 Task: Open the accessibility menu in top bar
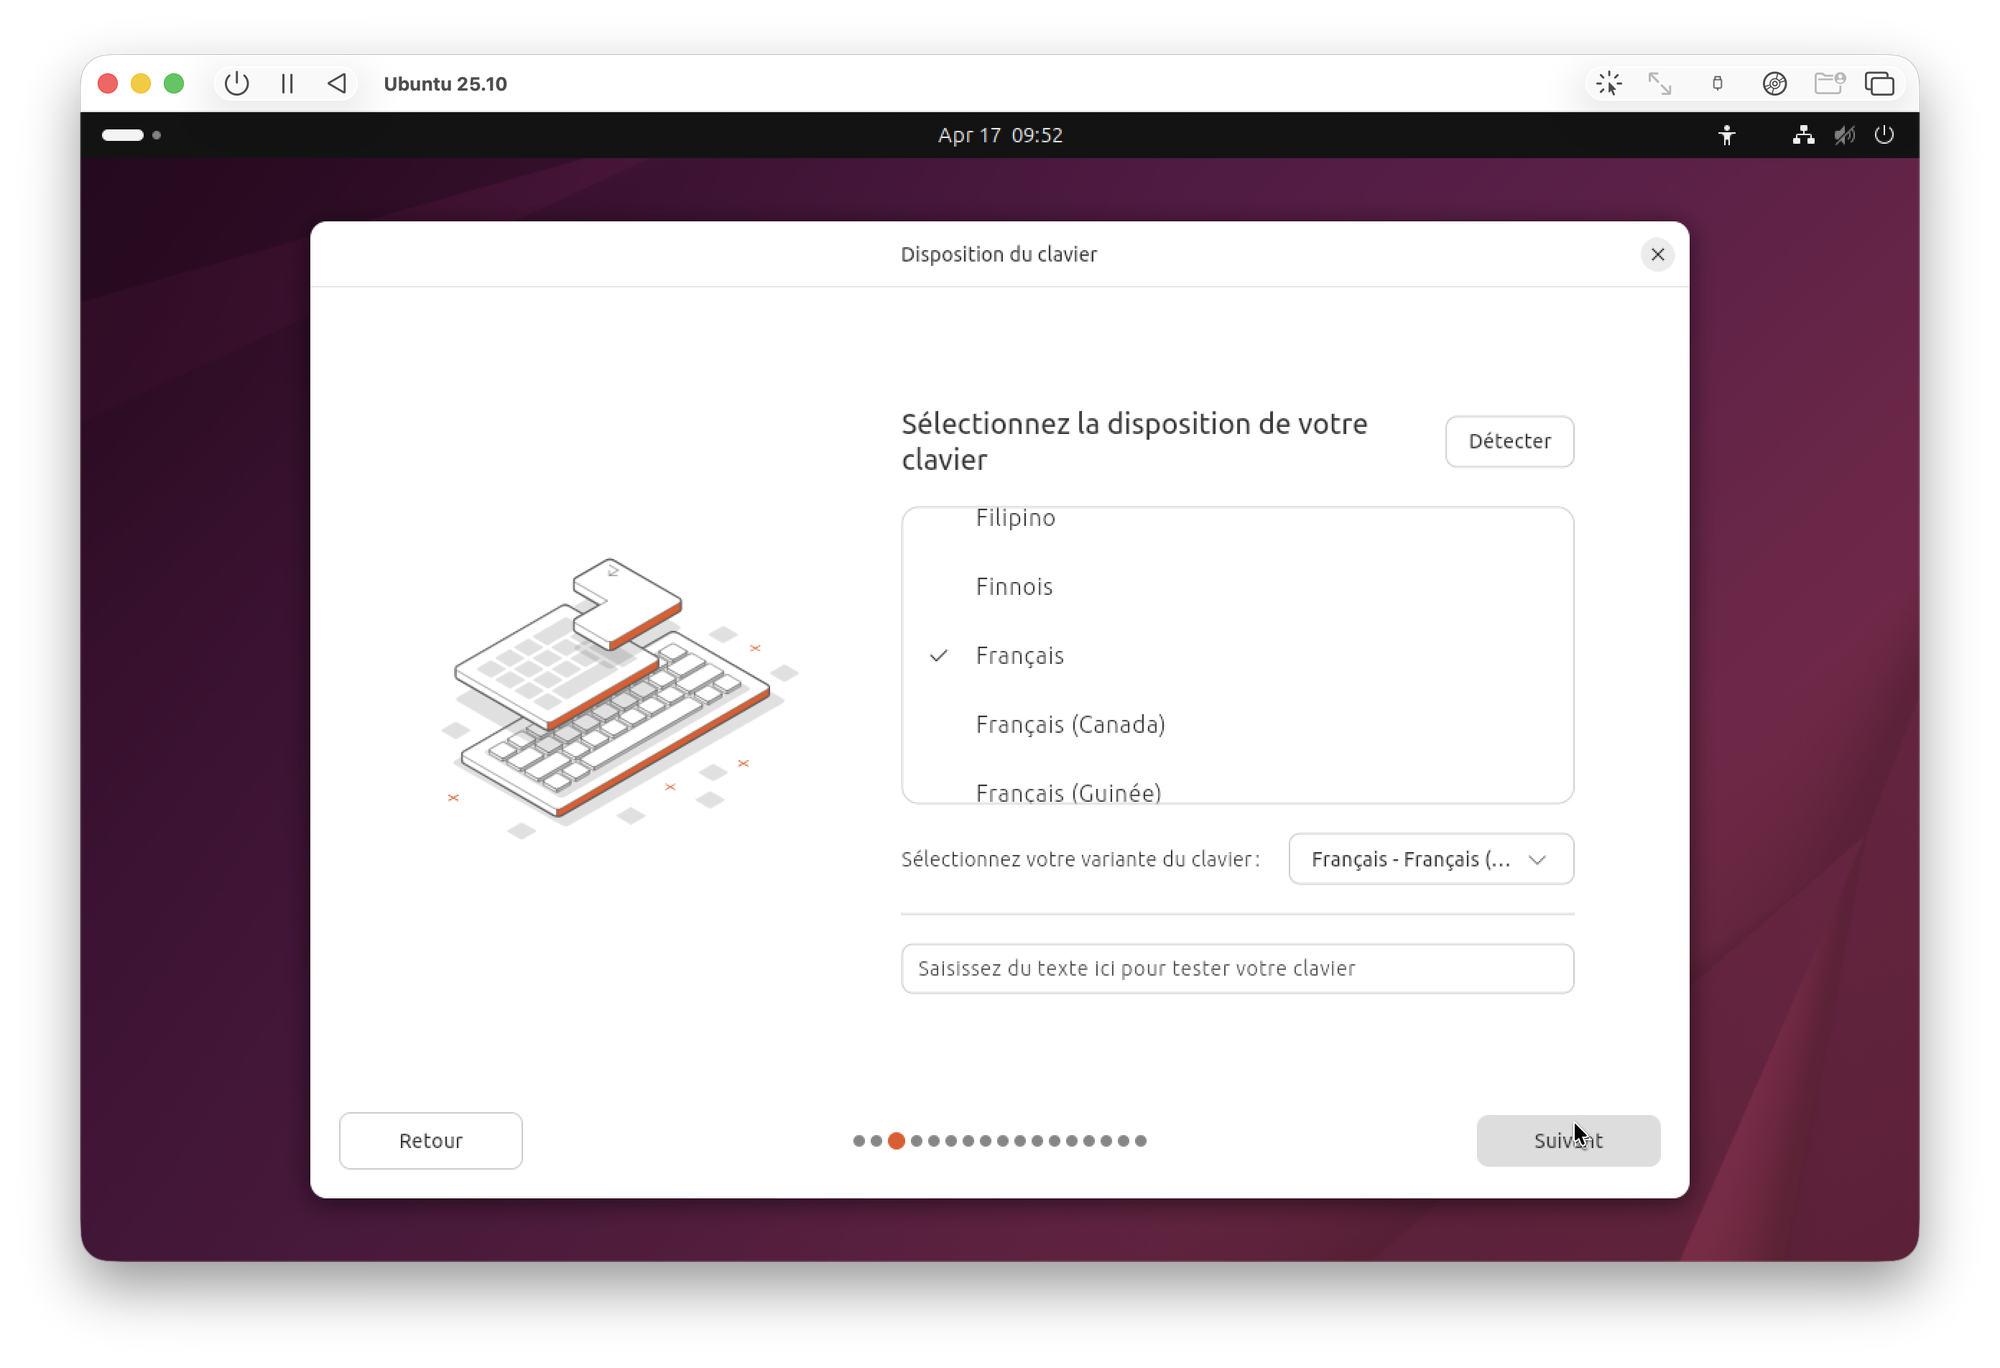point(1727,135)
